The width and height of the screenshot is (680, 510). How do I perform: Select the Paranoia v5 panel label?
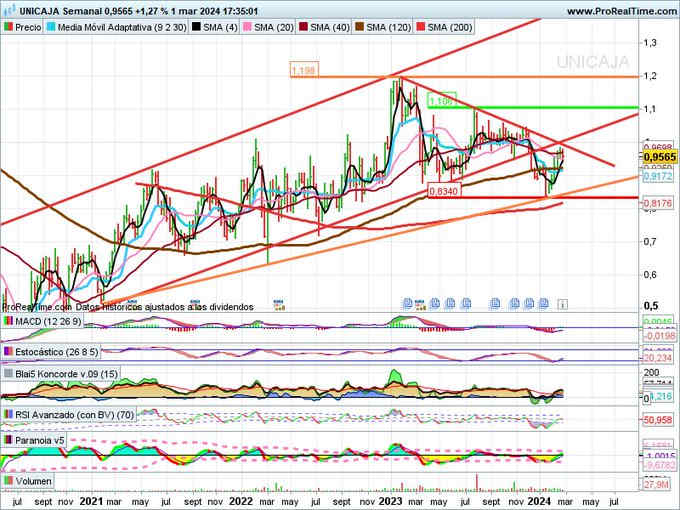click(x=39, y=440)
